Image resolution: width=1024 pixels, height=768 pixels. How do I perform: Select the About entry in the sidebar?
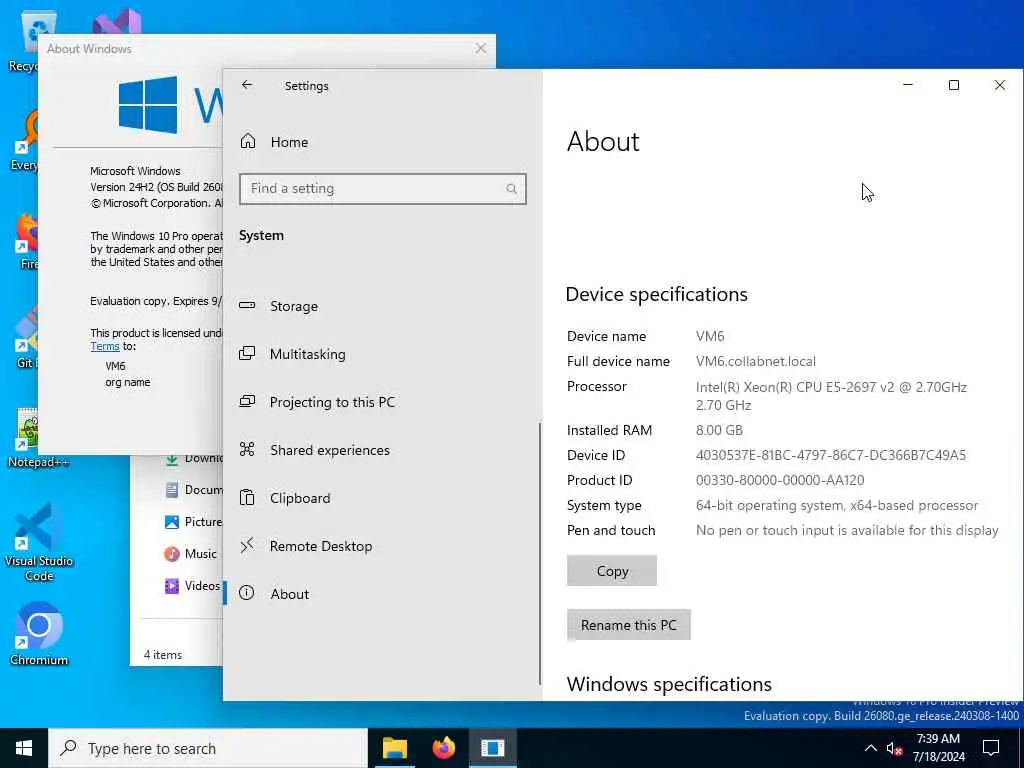pyautogui.click(x=382, y=594)
